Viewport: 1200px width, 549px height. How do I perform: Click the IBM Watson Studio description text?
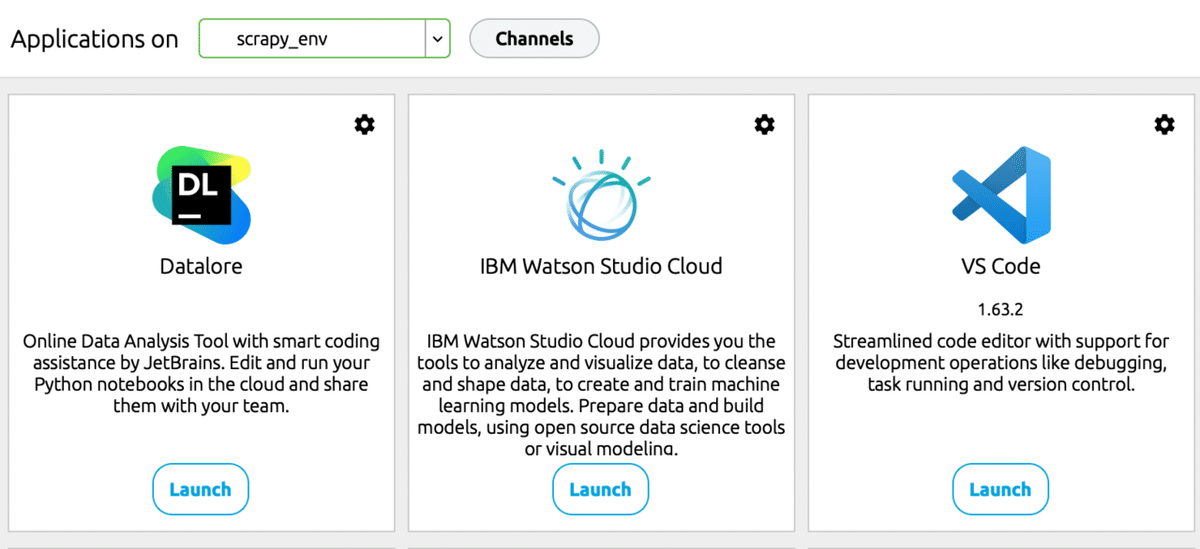601,395
